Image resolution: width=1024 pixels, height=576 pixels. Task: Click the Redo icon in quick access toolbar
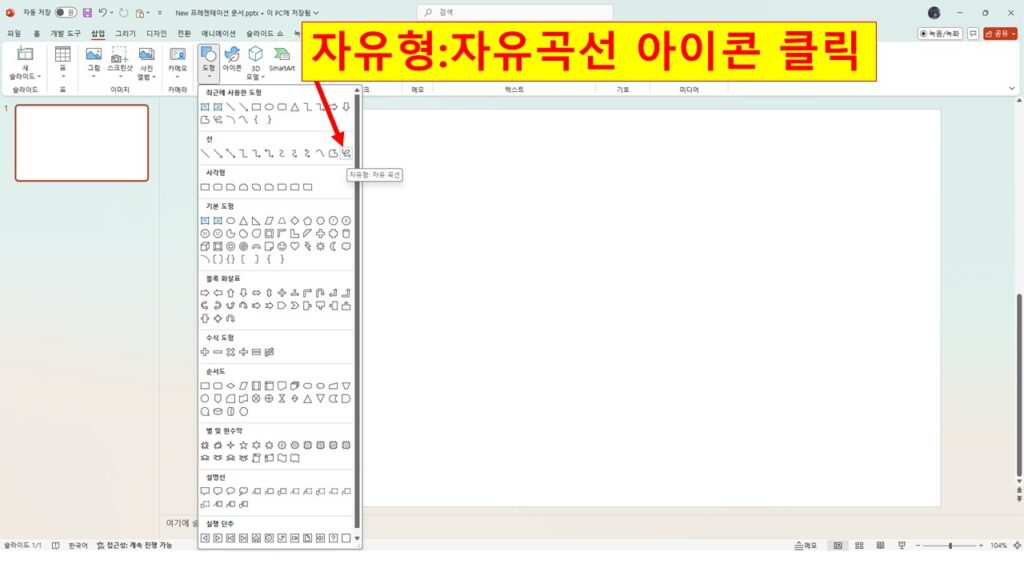point(124,12)
